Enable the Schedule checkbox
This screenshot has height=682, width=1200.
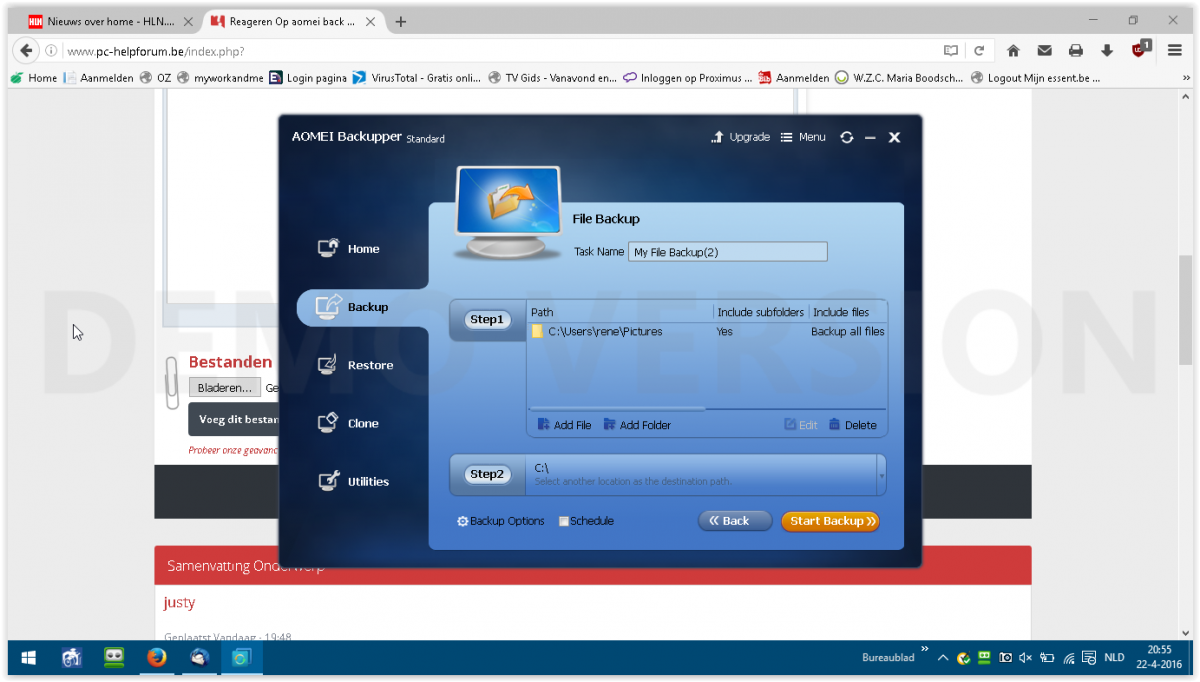[x=564, y=521]
